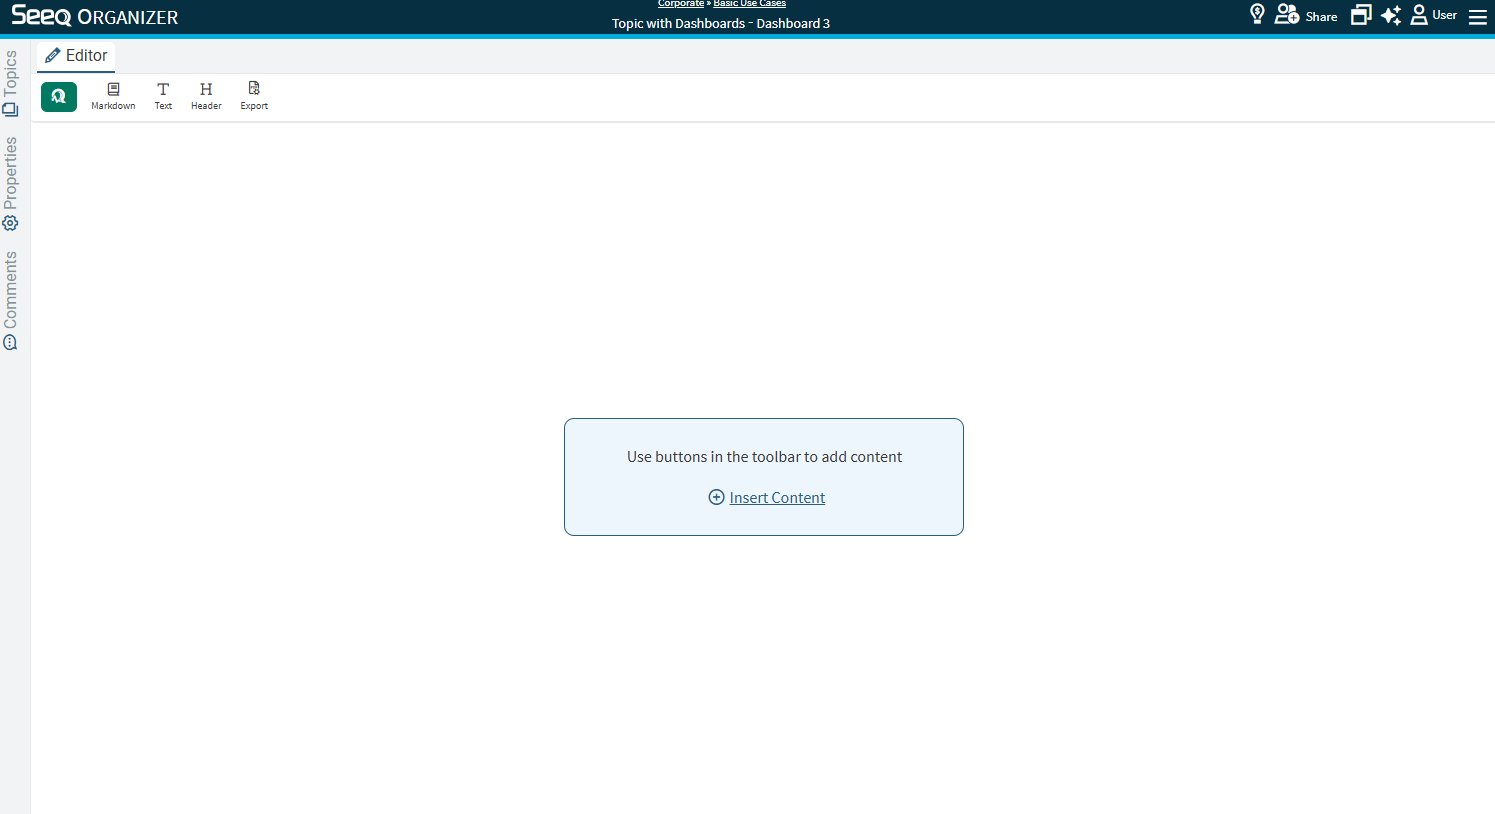Add a Header element from the toolbar
1495x814 pixels.
click(206, 96)
